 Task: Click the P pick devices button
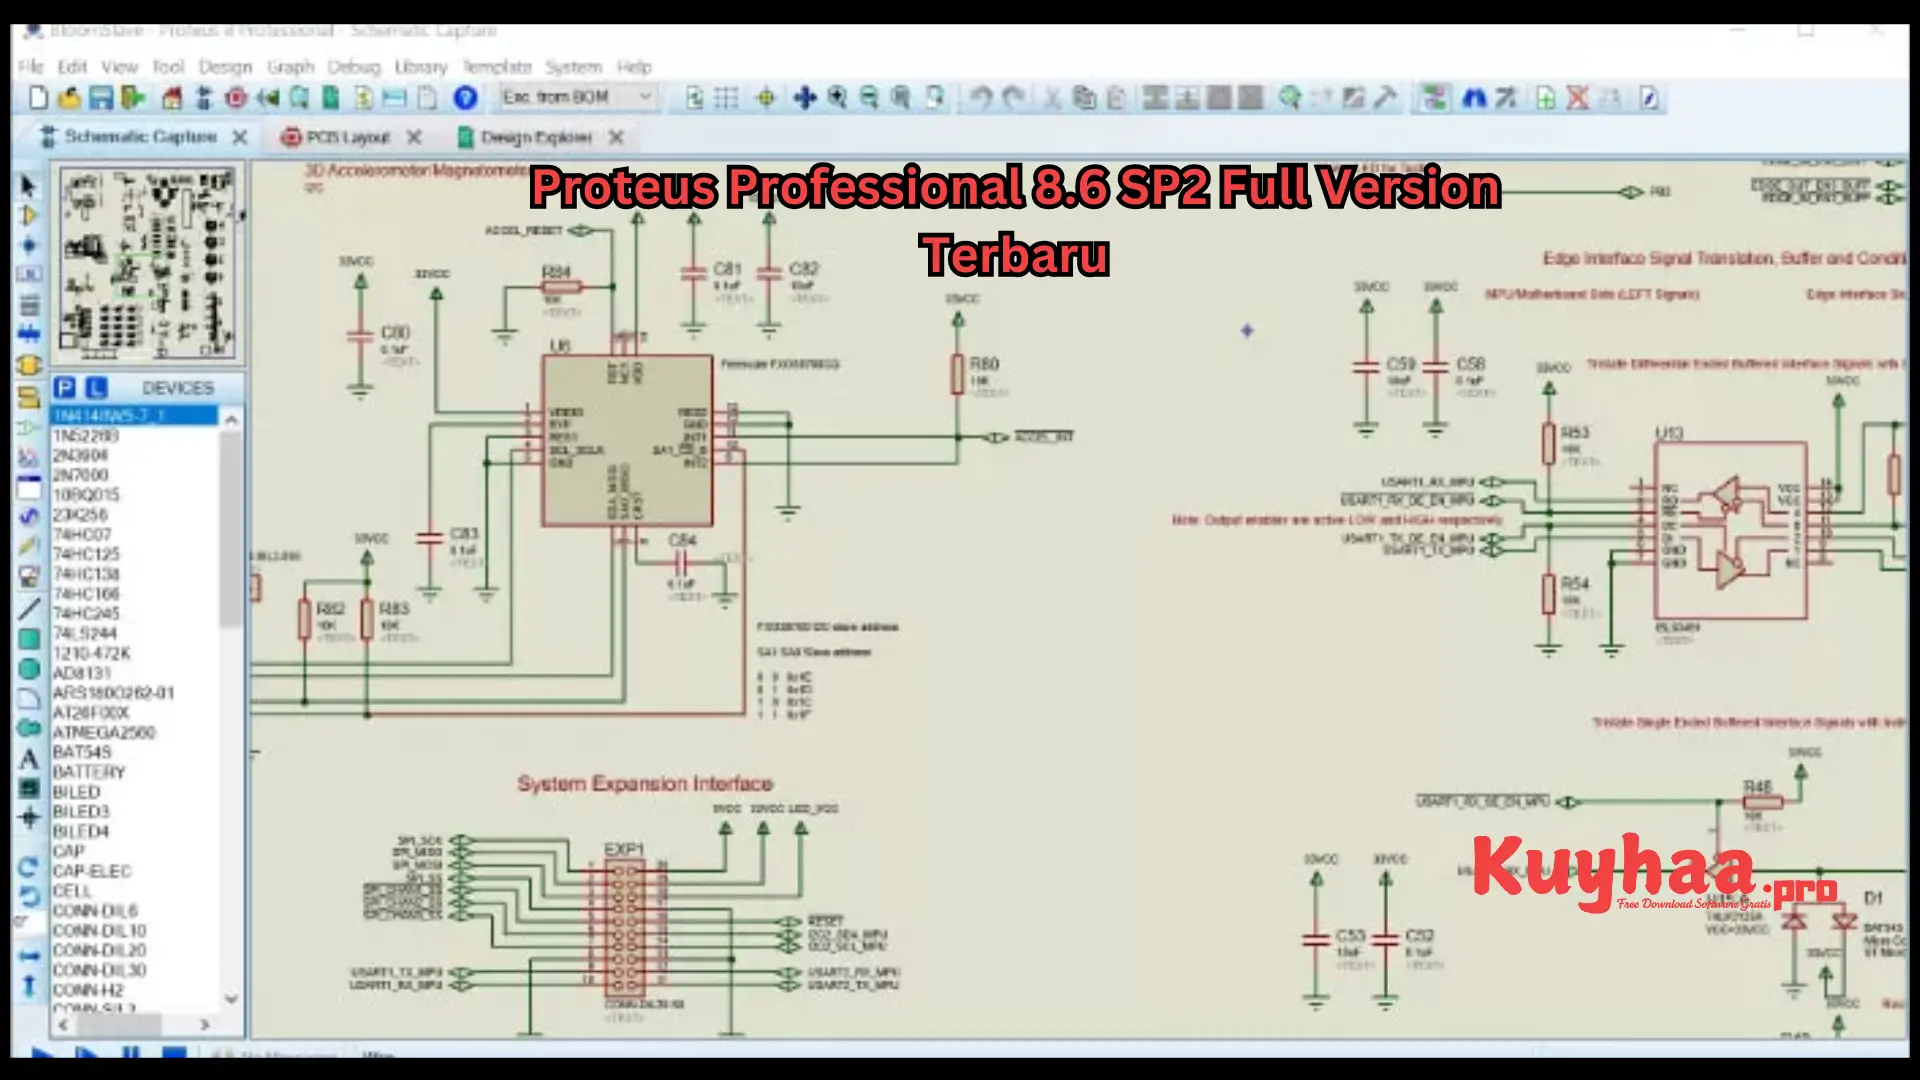click(x=65, y=388)
